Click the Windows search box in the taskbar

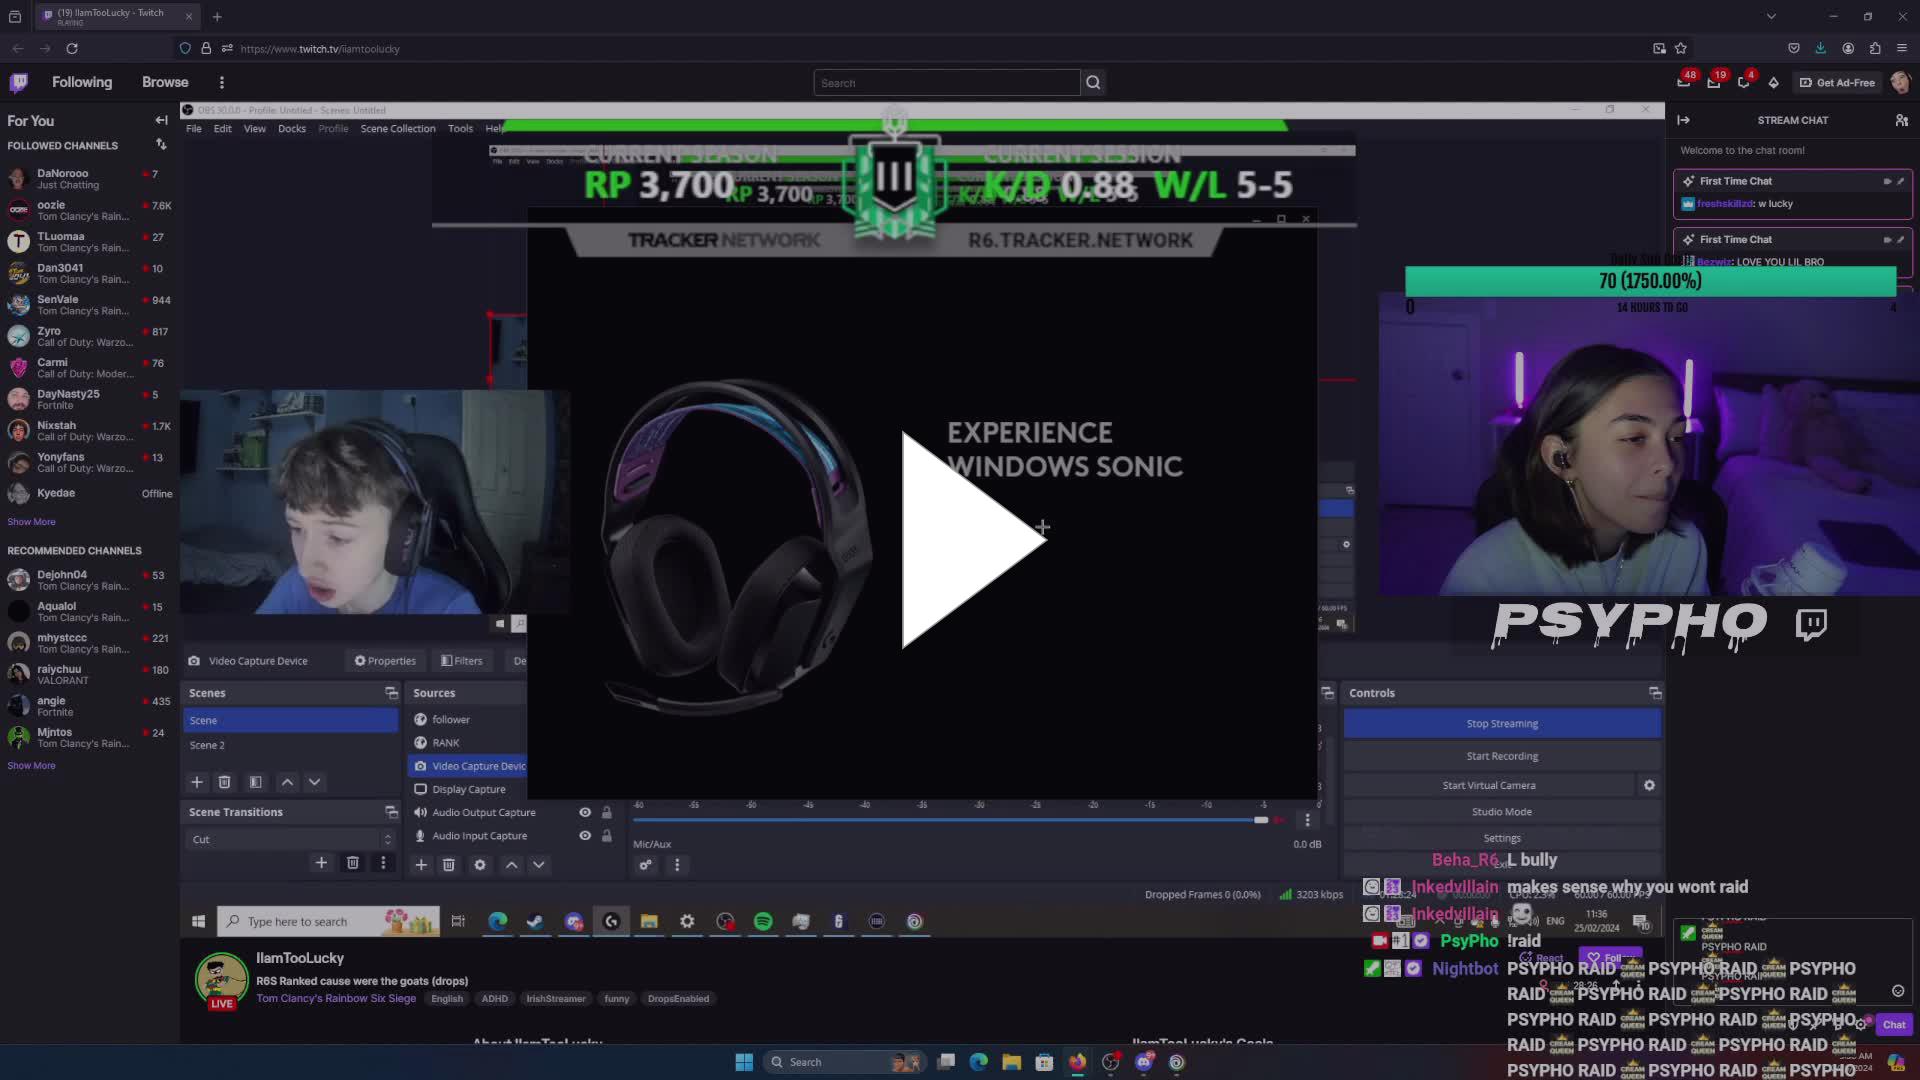(x=845, y=1061)
